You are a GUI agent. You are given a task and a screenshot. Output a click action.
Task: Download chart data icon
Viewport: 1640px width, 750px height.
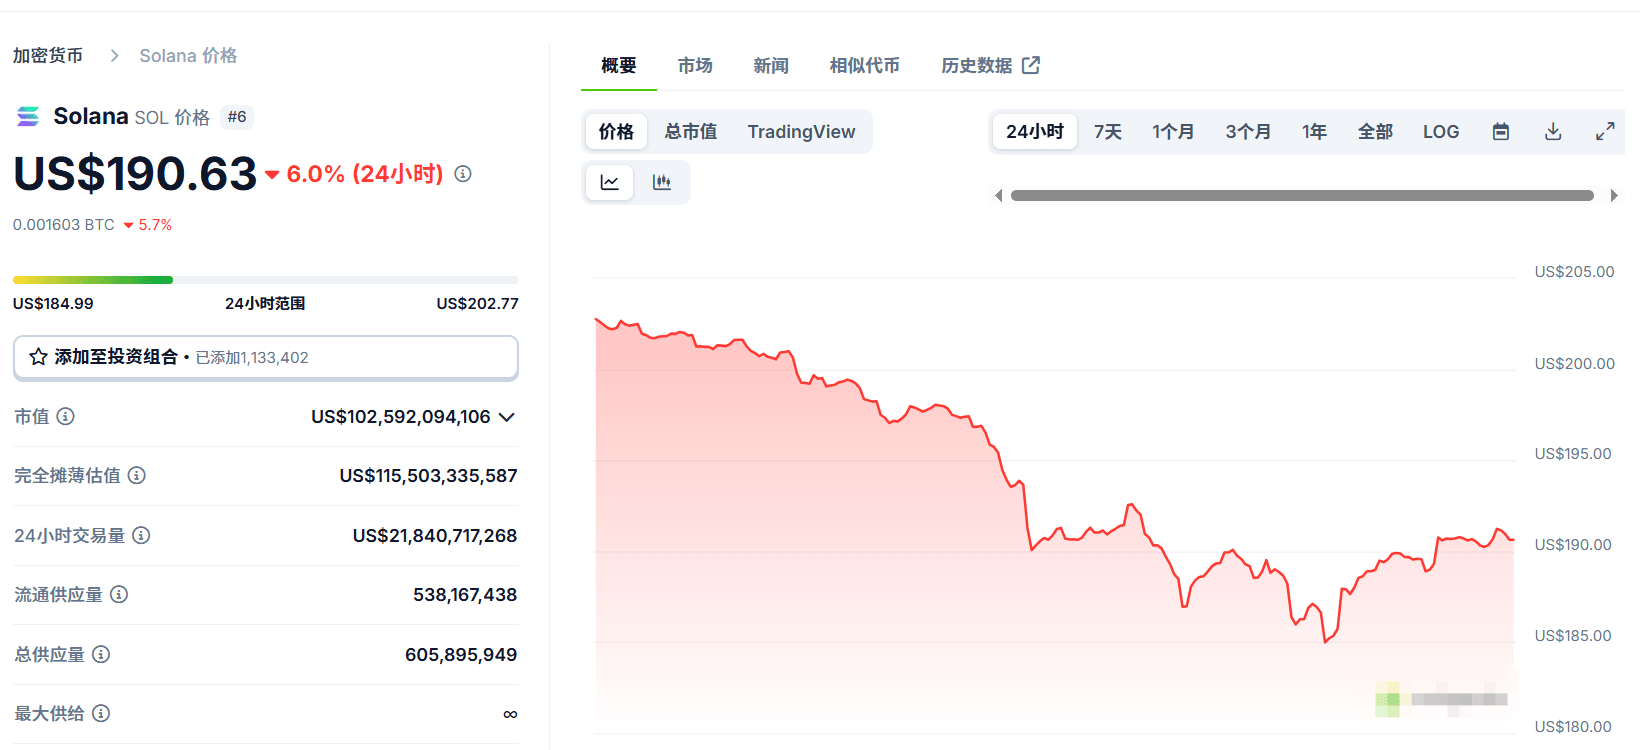point(1553,131)
